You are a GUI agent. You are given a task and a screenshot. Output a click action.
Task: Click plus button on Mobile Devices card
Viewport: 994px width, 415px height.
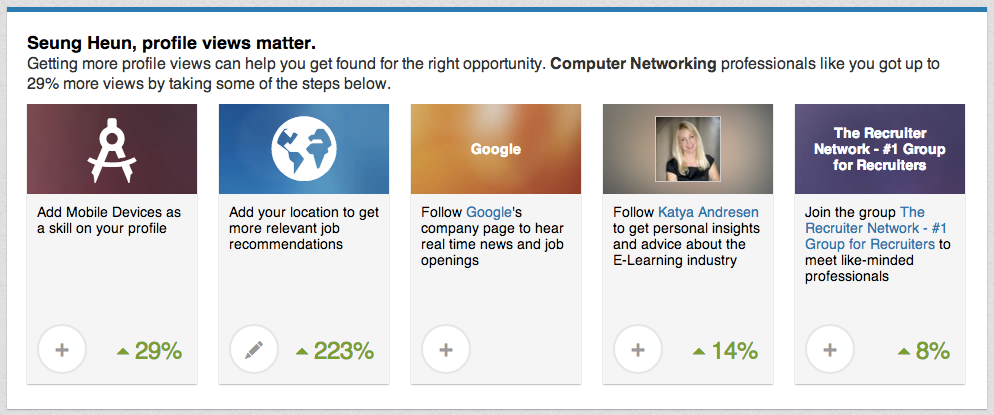coord(62,350)
